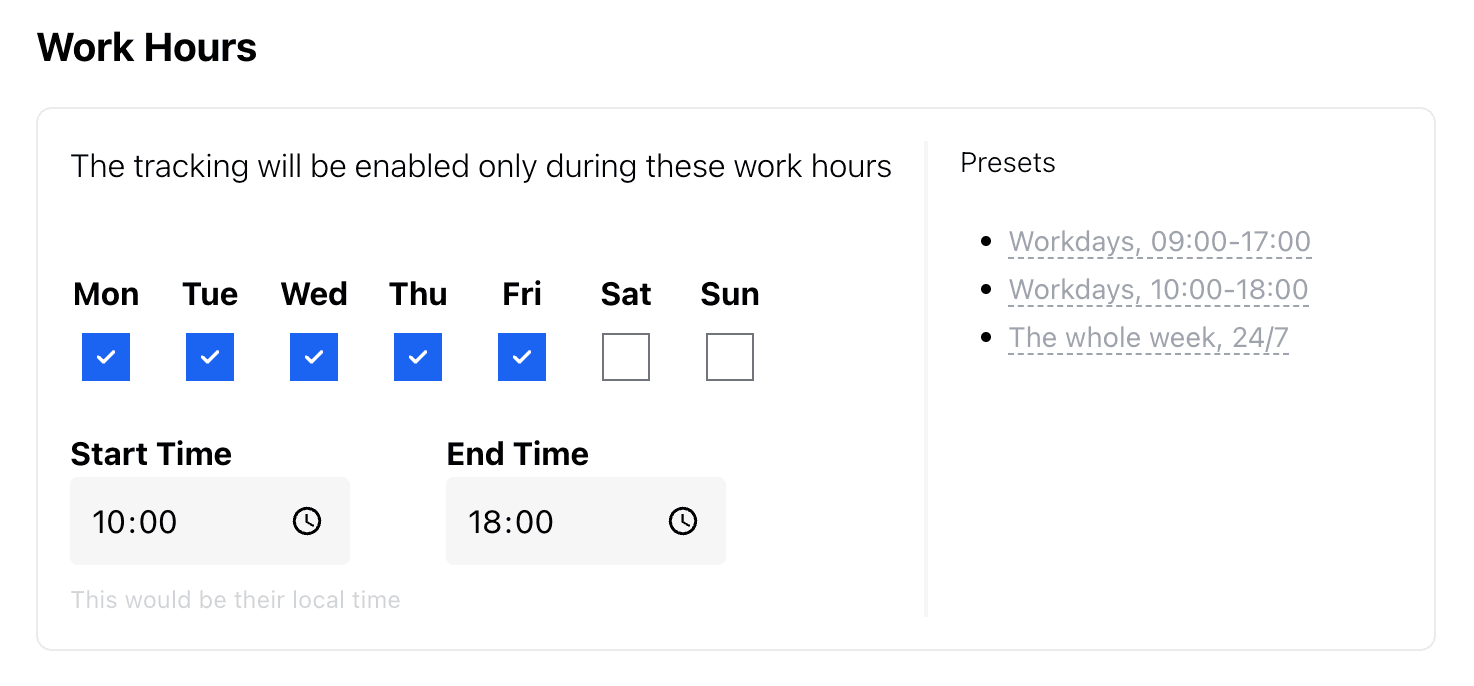Select the whole week, 24/7 preset
The height and width of the screenshot is (686, 1474).
click(1148, 337)
